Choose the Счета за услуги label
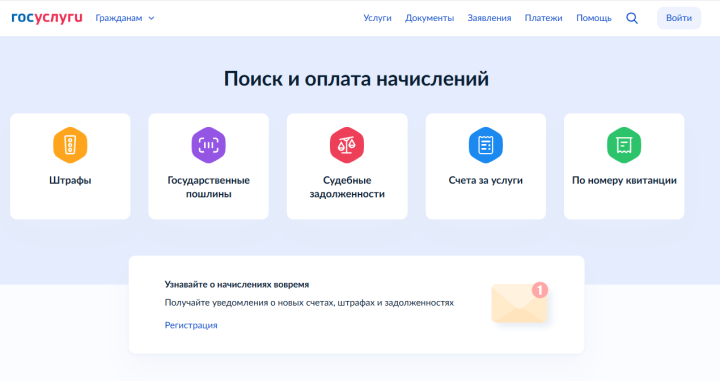The image size is (720, 381). click(x=485, y=180)
